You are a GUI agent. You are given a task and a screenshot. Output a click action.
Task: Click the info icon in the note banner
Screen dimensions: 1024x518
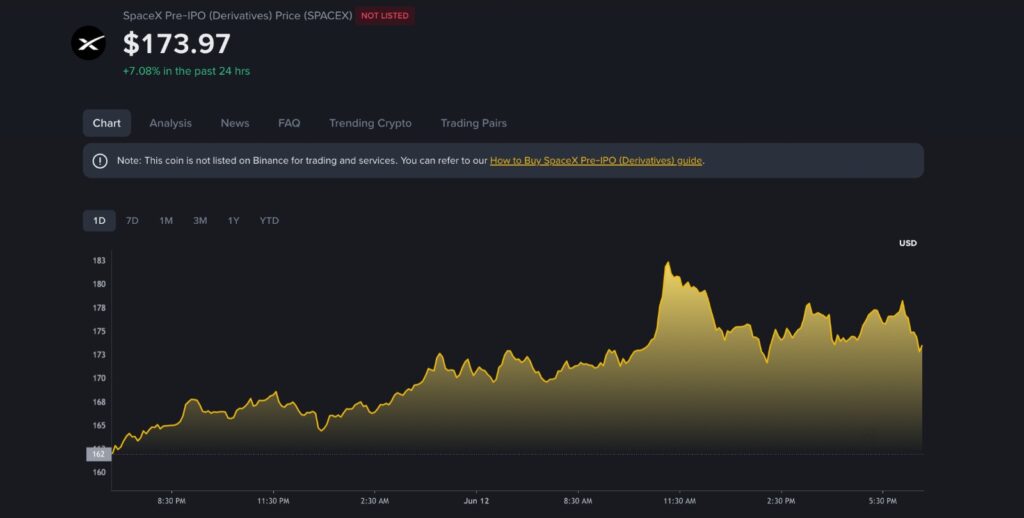[x=100, y=161]
